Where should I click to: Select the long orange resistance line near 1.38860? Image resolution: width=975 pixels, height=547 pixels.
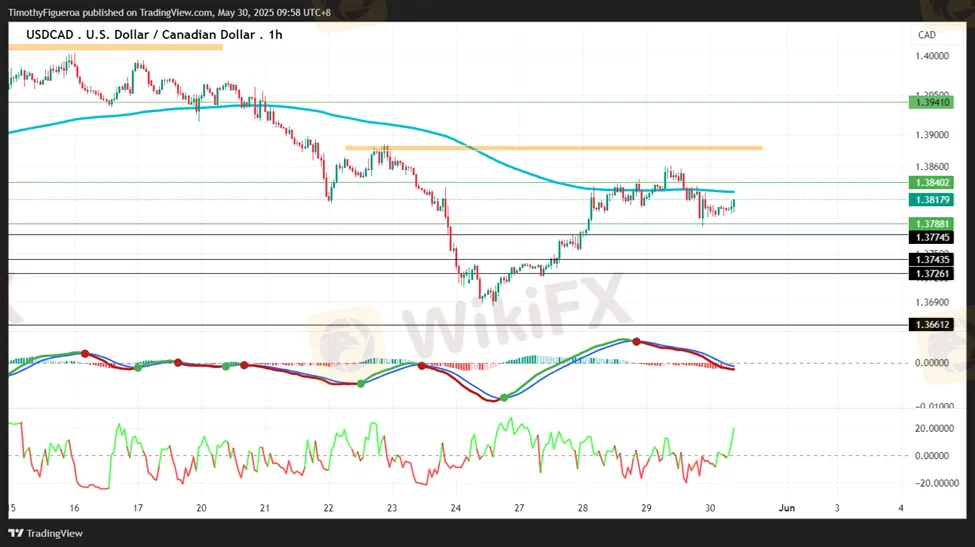tap(553, 148)
